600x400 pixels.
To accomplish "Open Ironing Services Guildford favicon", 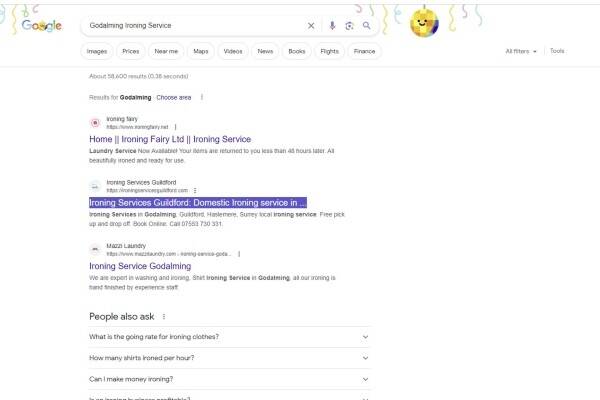I will click(95, 186).
